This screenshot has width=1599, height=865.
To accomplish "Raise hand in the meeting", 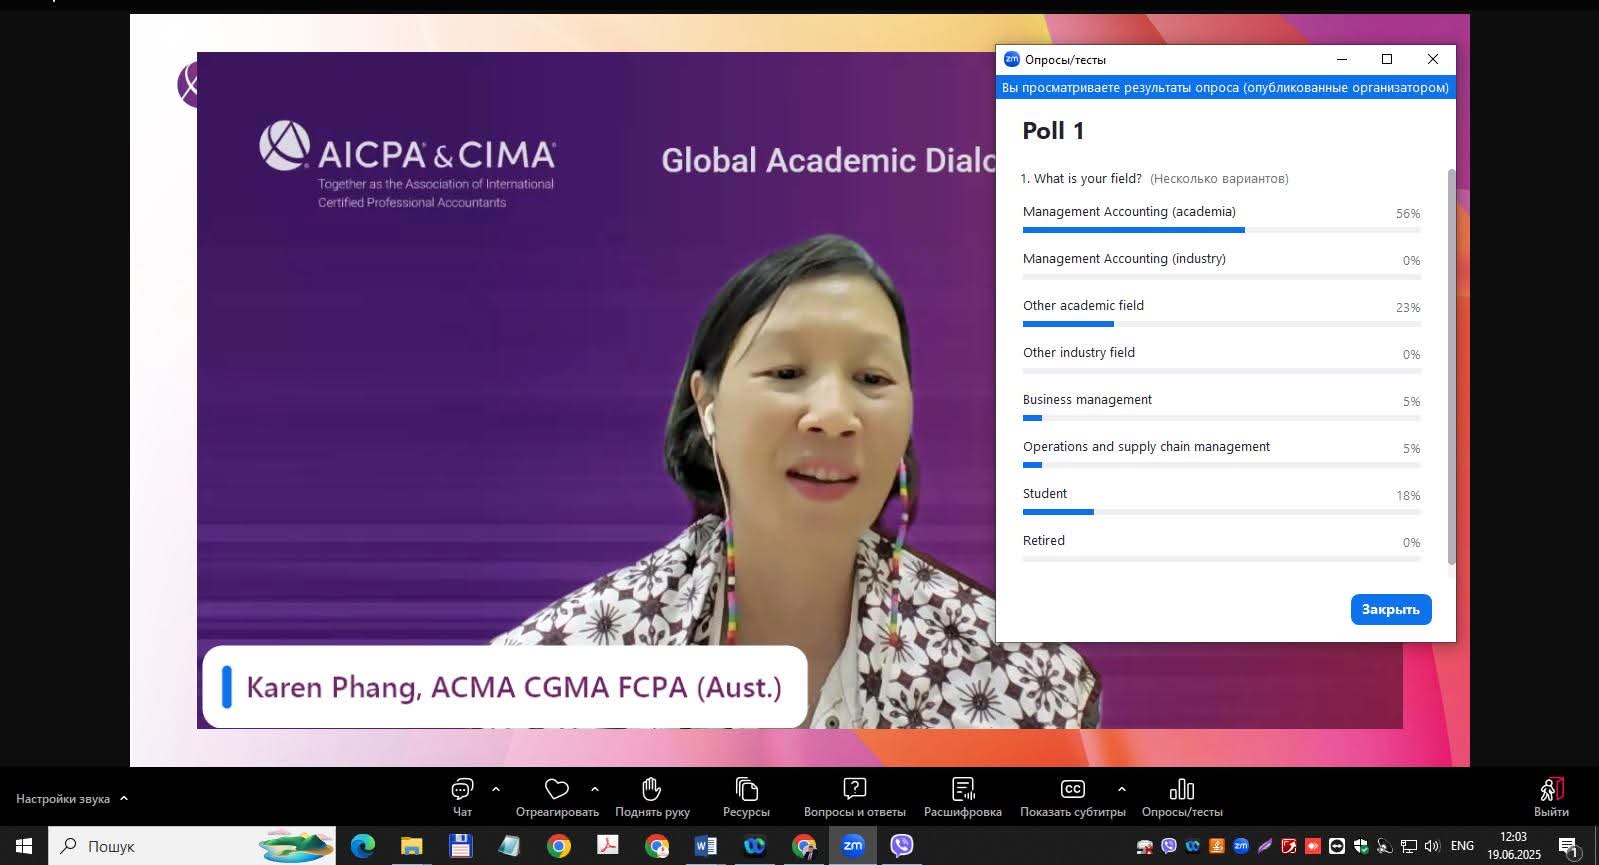I will click(x=652, y=790).
